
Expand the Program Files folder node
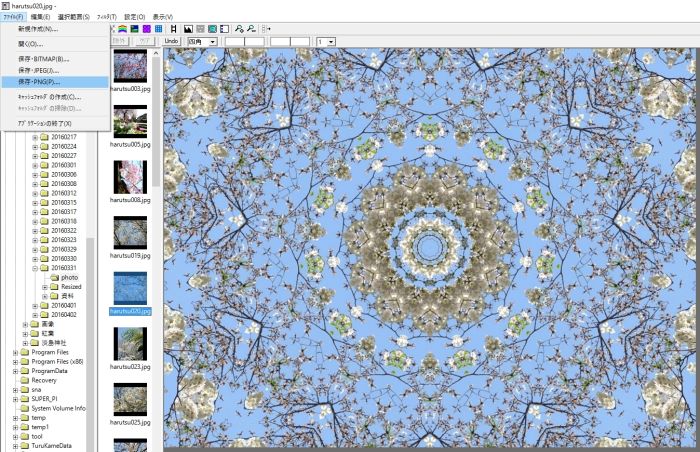point(15,351)
